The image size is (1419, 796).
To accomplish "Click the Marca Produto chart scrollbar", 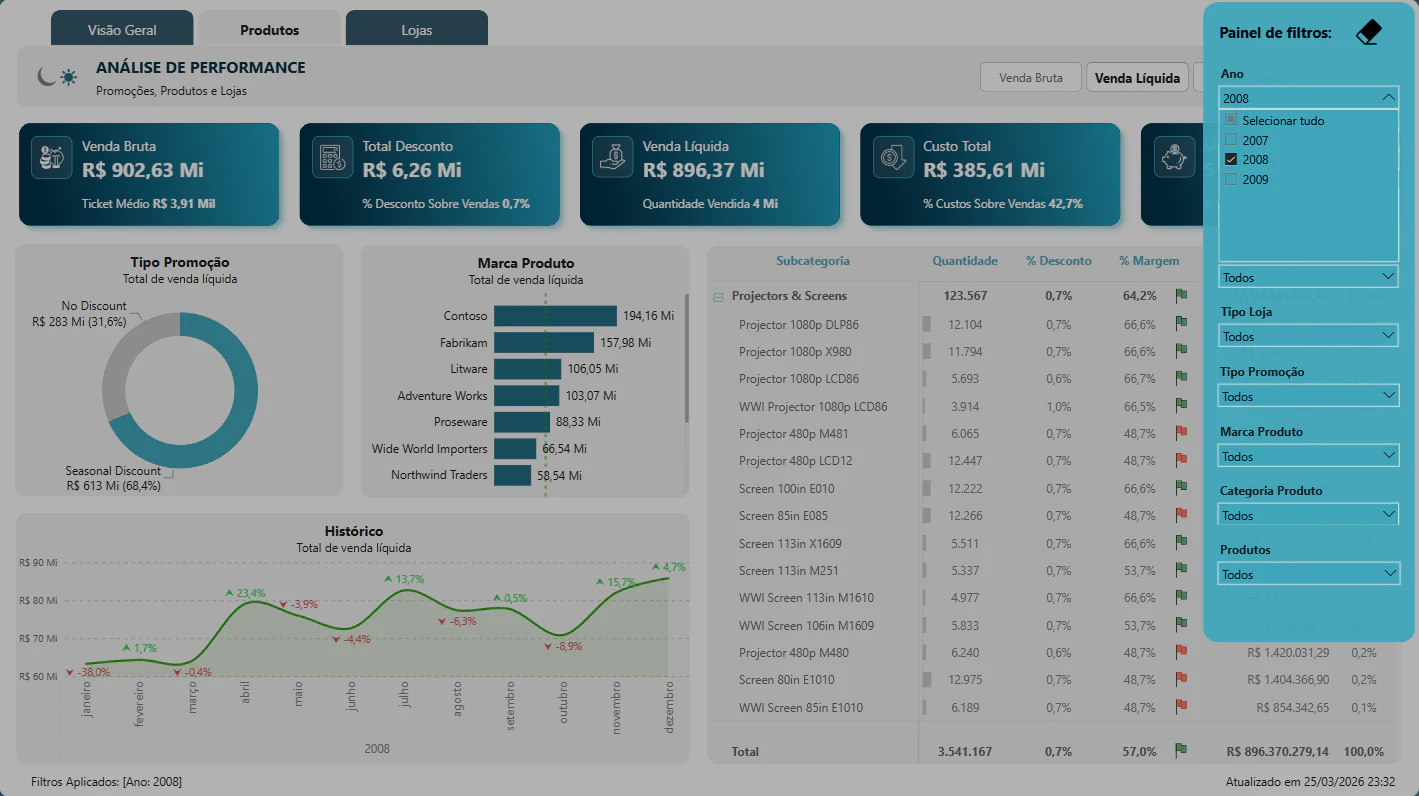I will 686,358.
